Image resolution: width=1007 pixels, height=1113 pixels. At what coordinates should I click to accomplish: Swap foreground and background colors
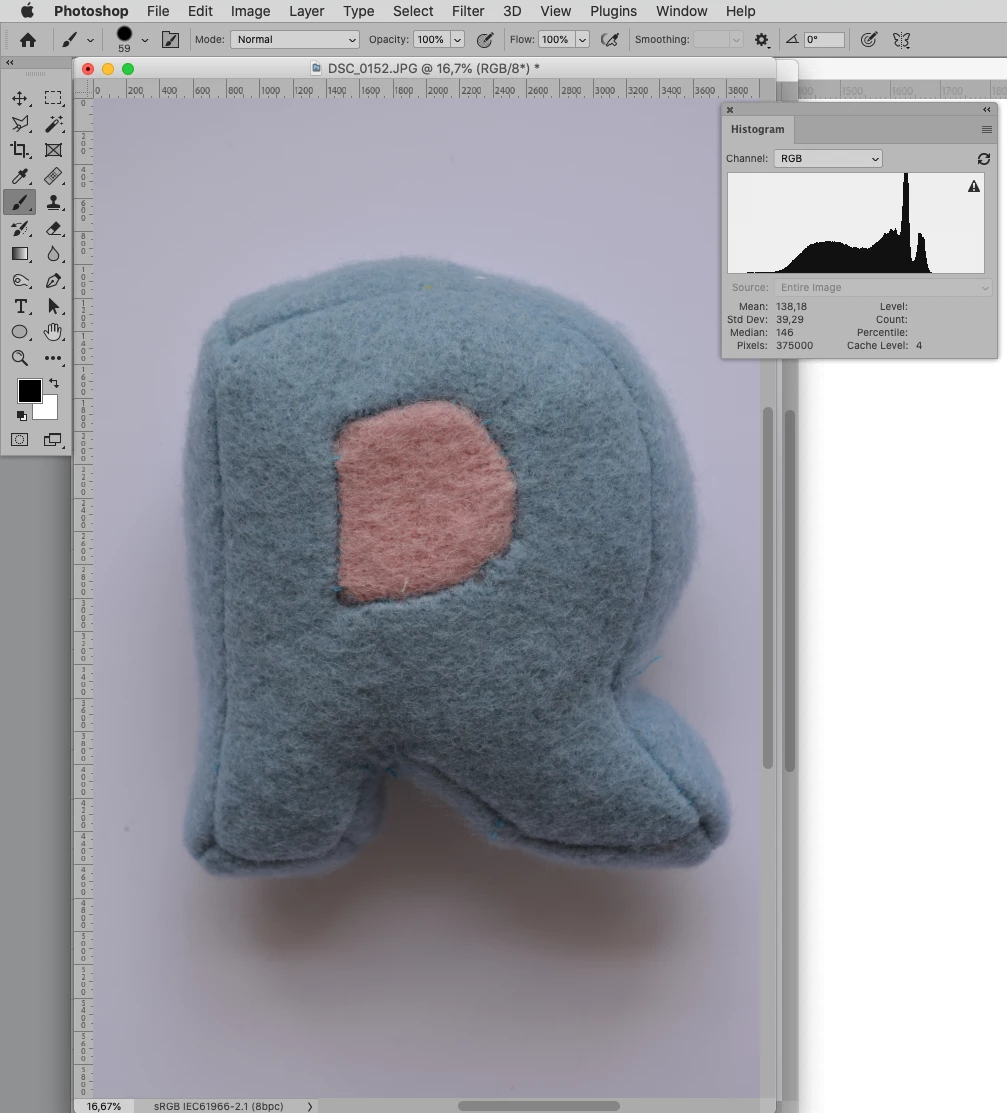54,383
